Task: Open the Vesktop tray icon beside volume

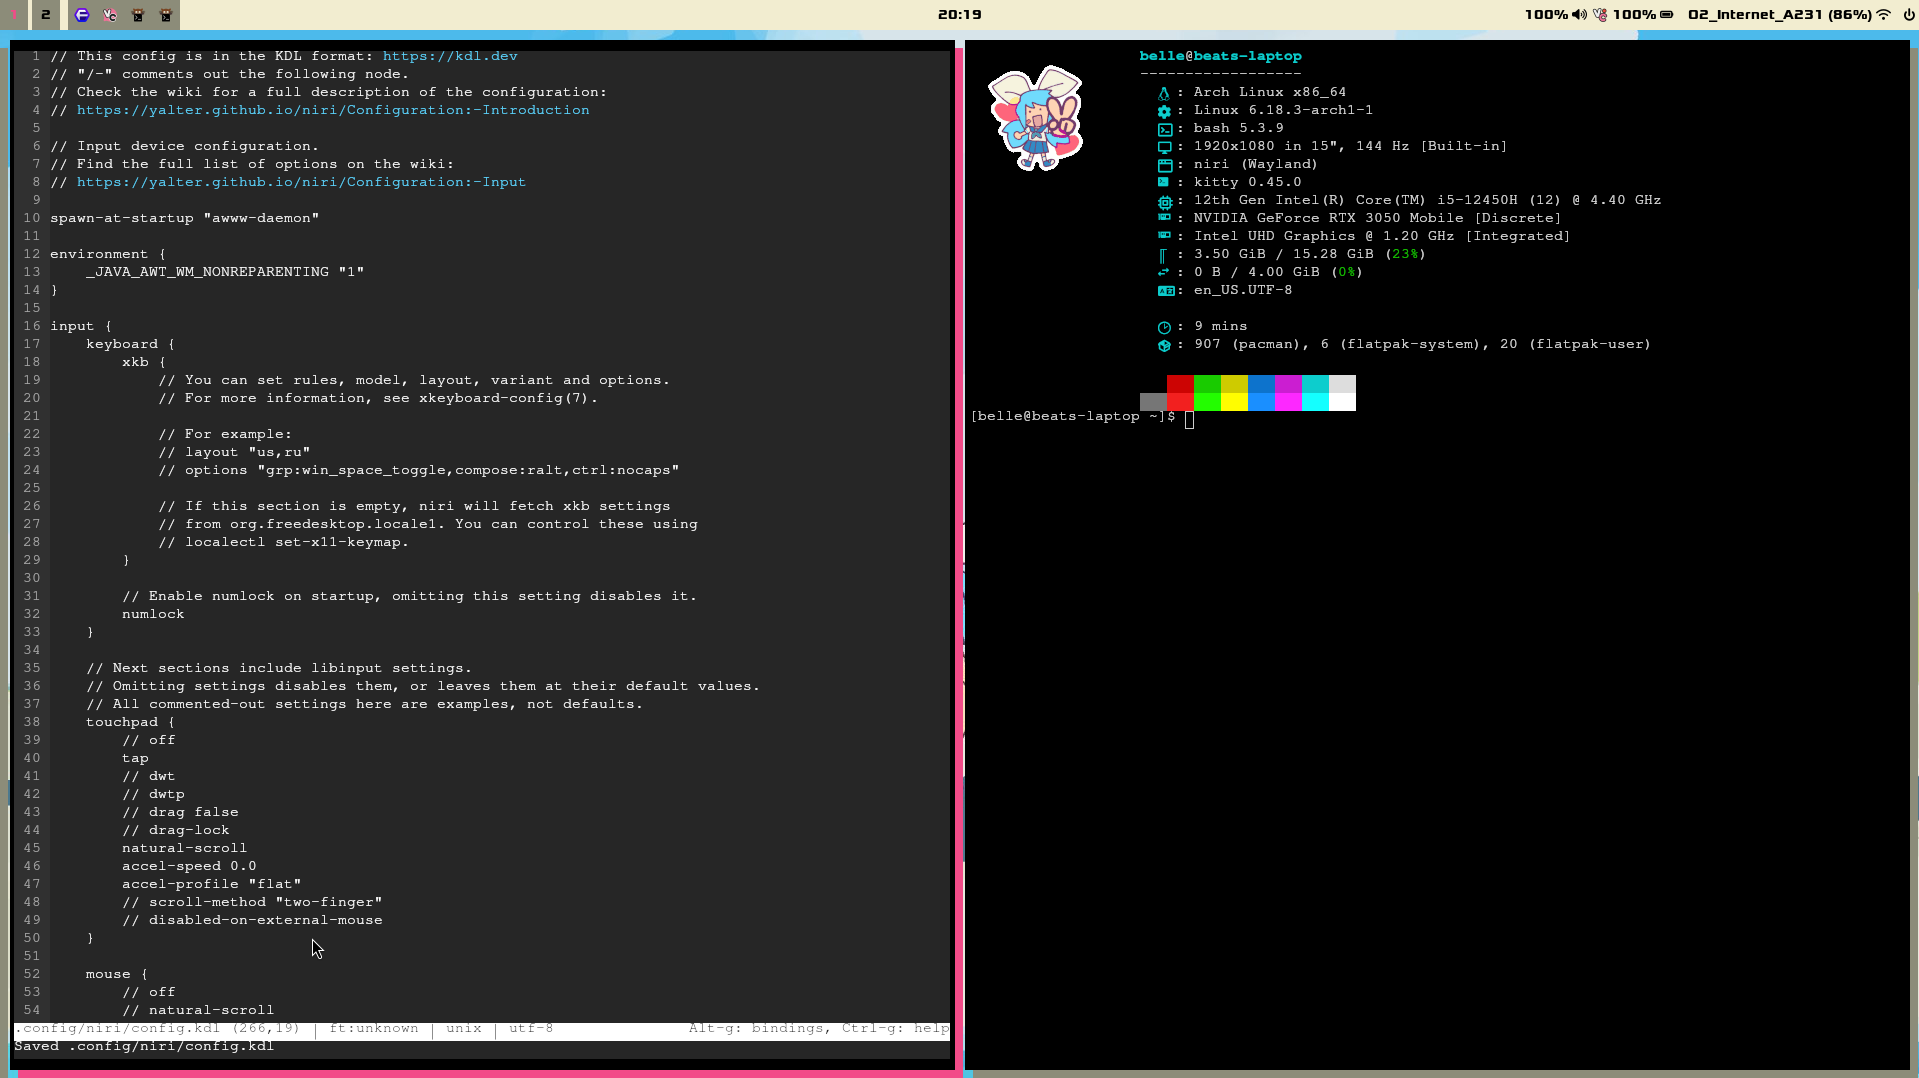Action: tap(1600, 15)
